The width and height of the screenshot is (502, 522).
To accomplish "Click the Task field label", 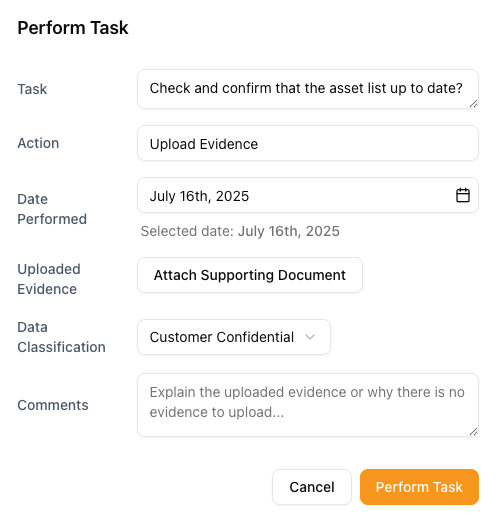I will pos(32,89).
